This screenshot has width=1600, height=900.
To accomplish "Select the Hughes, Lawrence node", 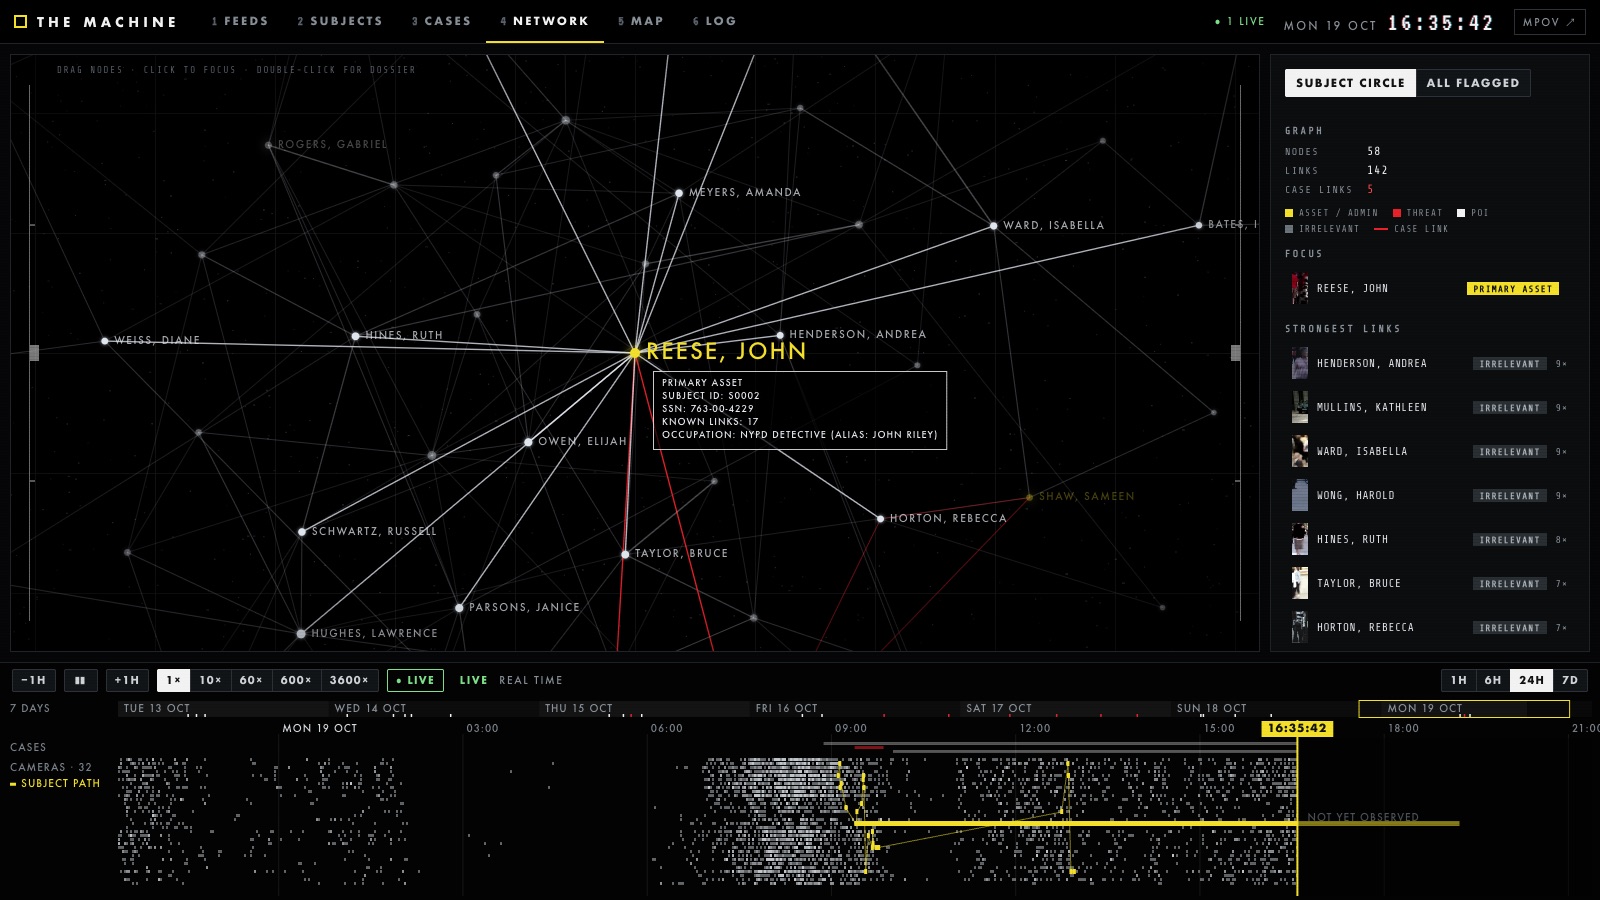I will [x=301, y=634].
